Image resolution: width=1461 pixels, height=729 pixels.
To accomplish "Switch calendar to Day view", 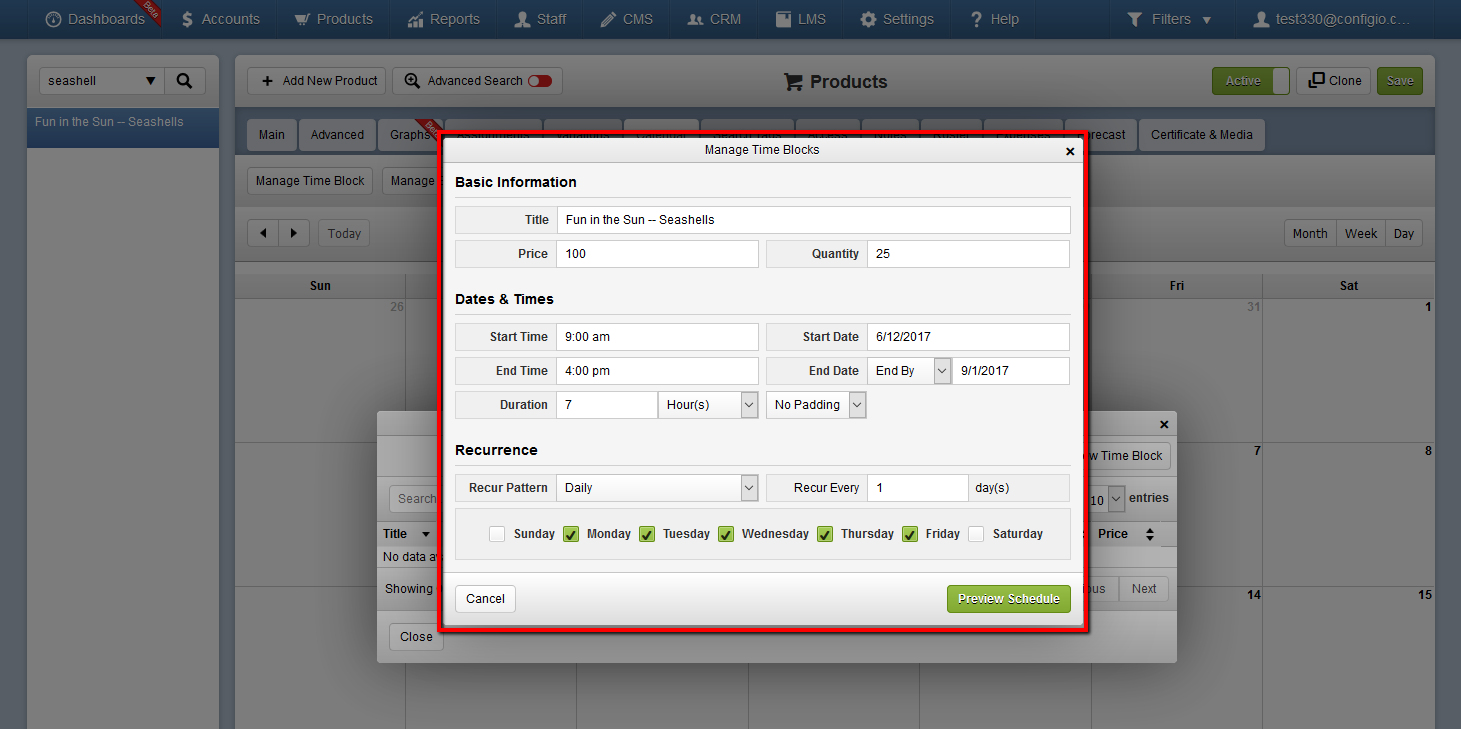I will (x=1404, y=233).
